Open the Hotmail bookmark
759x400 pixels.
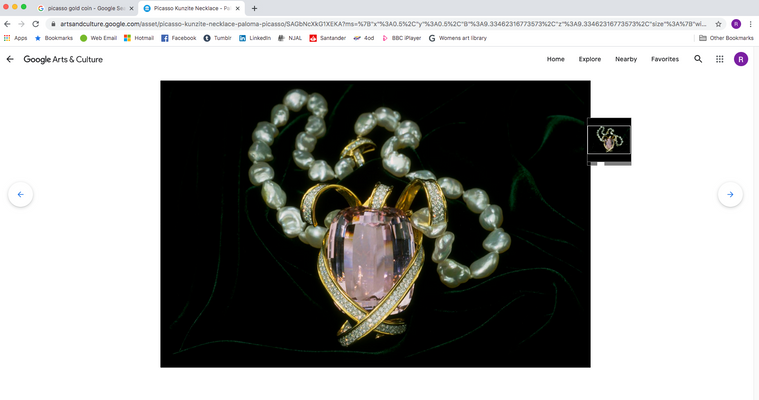[138, 38]
